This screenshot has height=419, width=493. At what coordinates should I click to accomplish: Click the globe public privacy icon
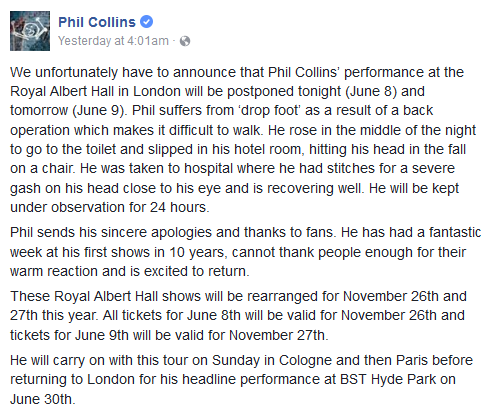(185, 41)
